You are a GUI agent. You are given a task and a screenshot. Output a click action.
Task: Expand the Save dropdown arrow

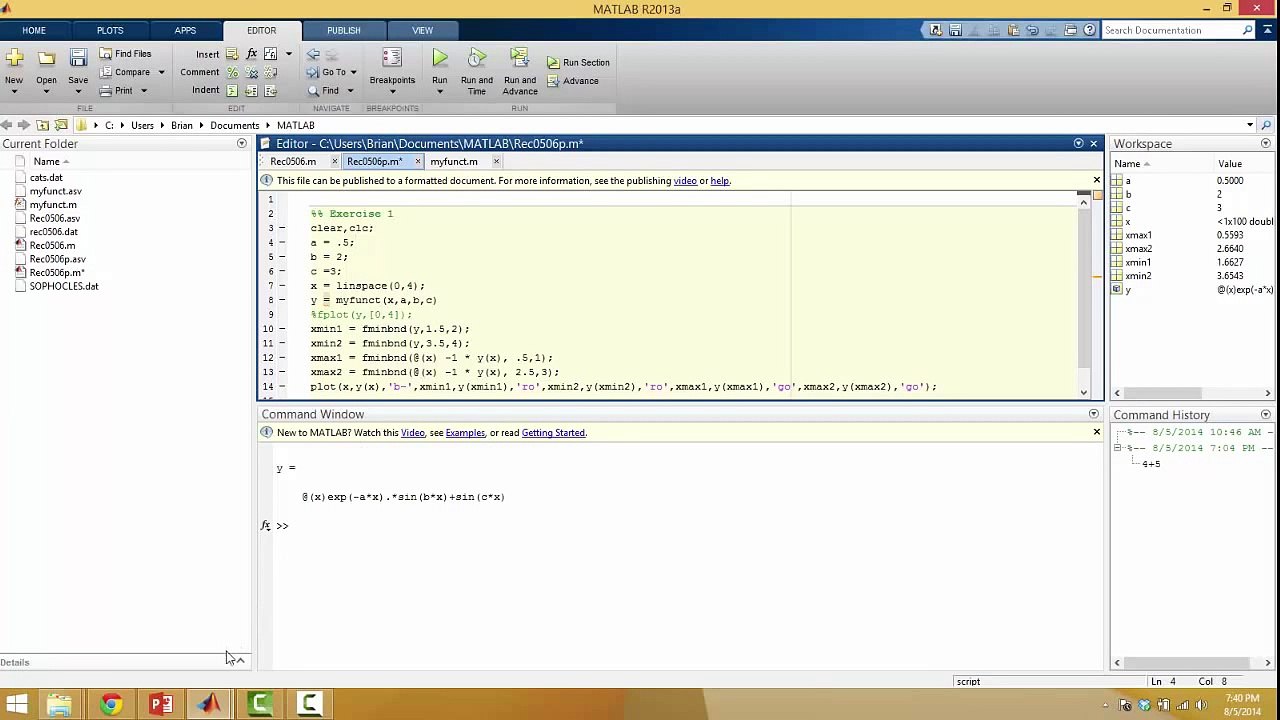(x=78, y=92)
